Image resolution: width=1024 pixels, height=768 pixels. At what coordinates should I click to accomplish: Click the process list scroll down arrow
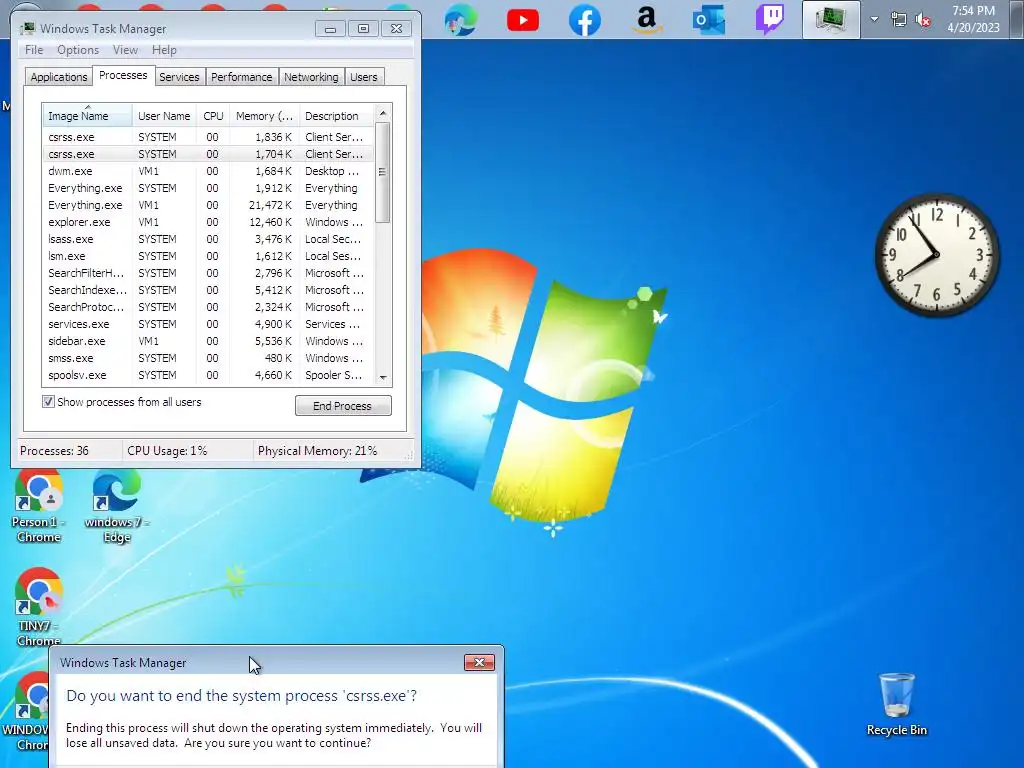click(383, 377)
